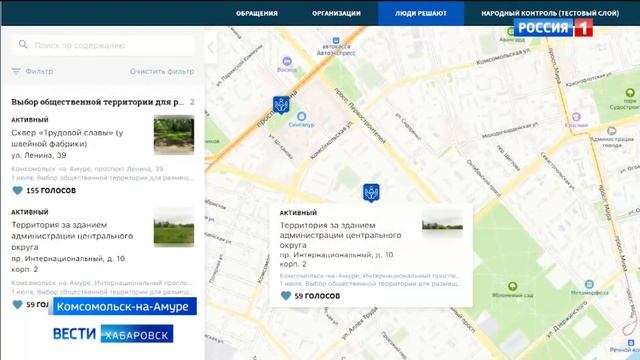Click the Автоэкспресс ticket office map icon
Image resolution: width=640 pixels, height=360 pixels.
pos(336,40)
